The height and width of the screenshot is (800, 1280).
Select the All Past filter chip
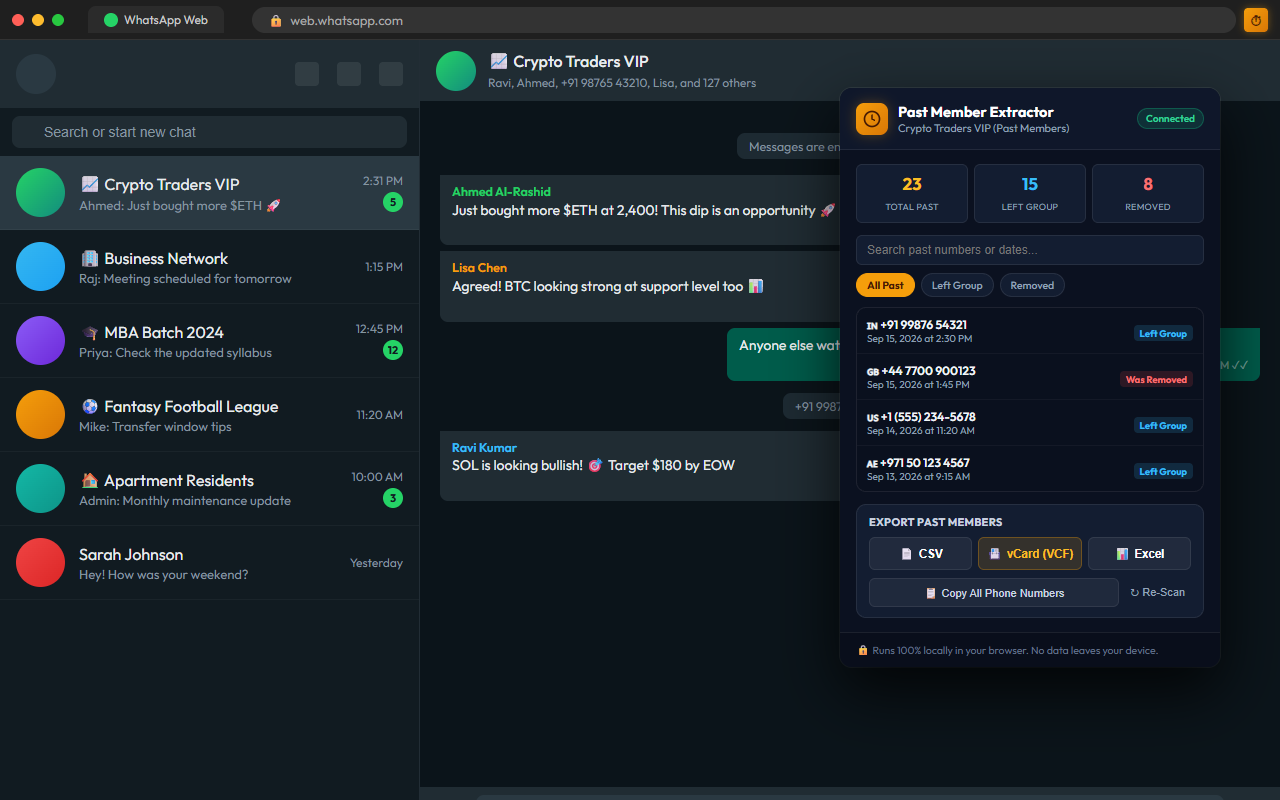pyautogui.click(x=885, y=285)
